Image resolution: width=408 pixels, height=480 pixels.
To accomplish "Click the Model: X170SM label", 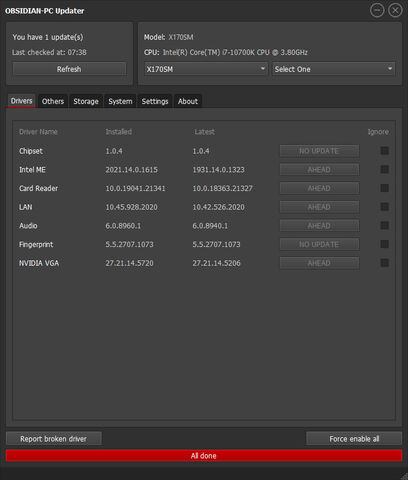I will pos(169,37).
